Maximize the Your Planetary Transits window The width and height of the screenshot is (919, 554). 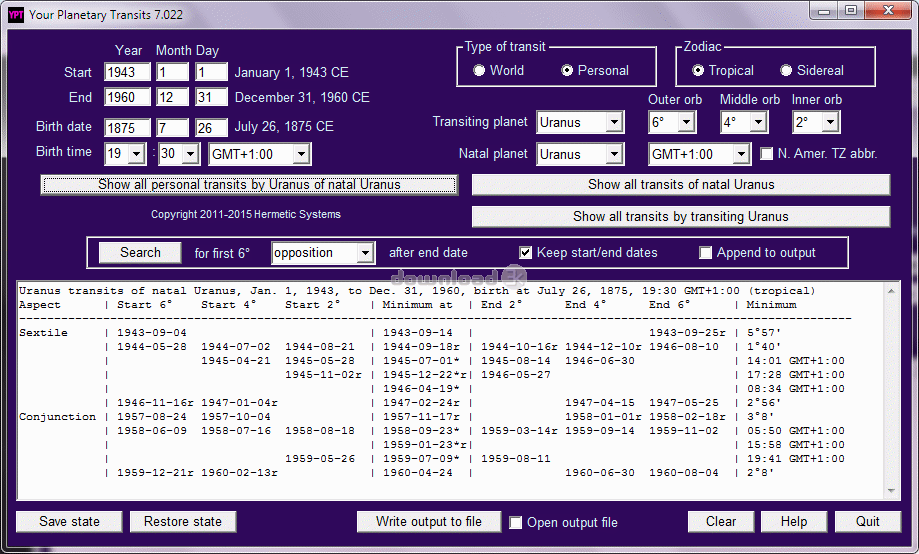851,11
